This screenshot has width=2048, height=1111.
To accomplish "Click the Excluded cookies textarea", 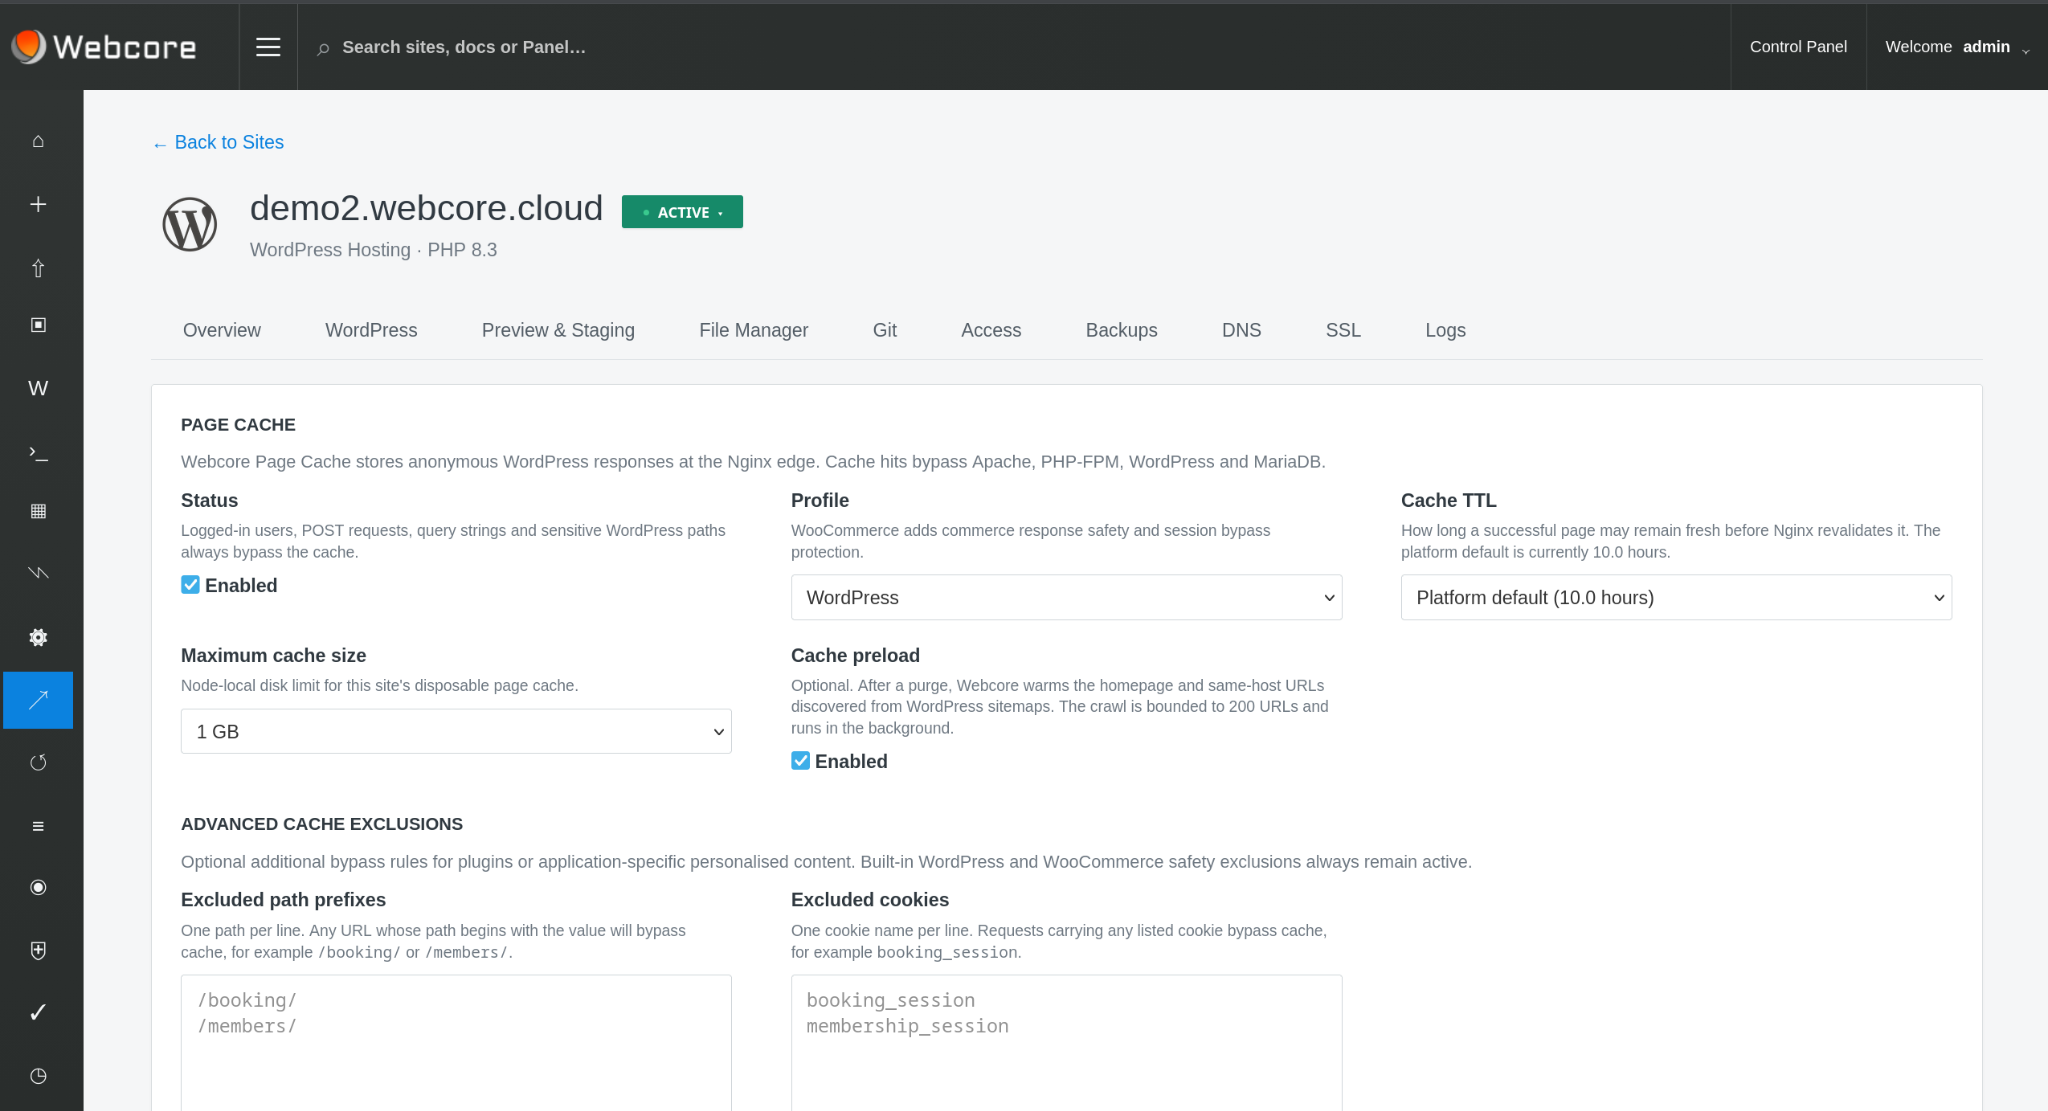I will pyautogui.click(x=1066, y=1042).
